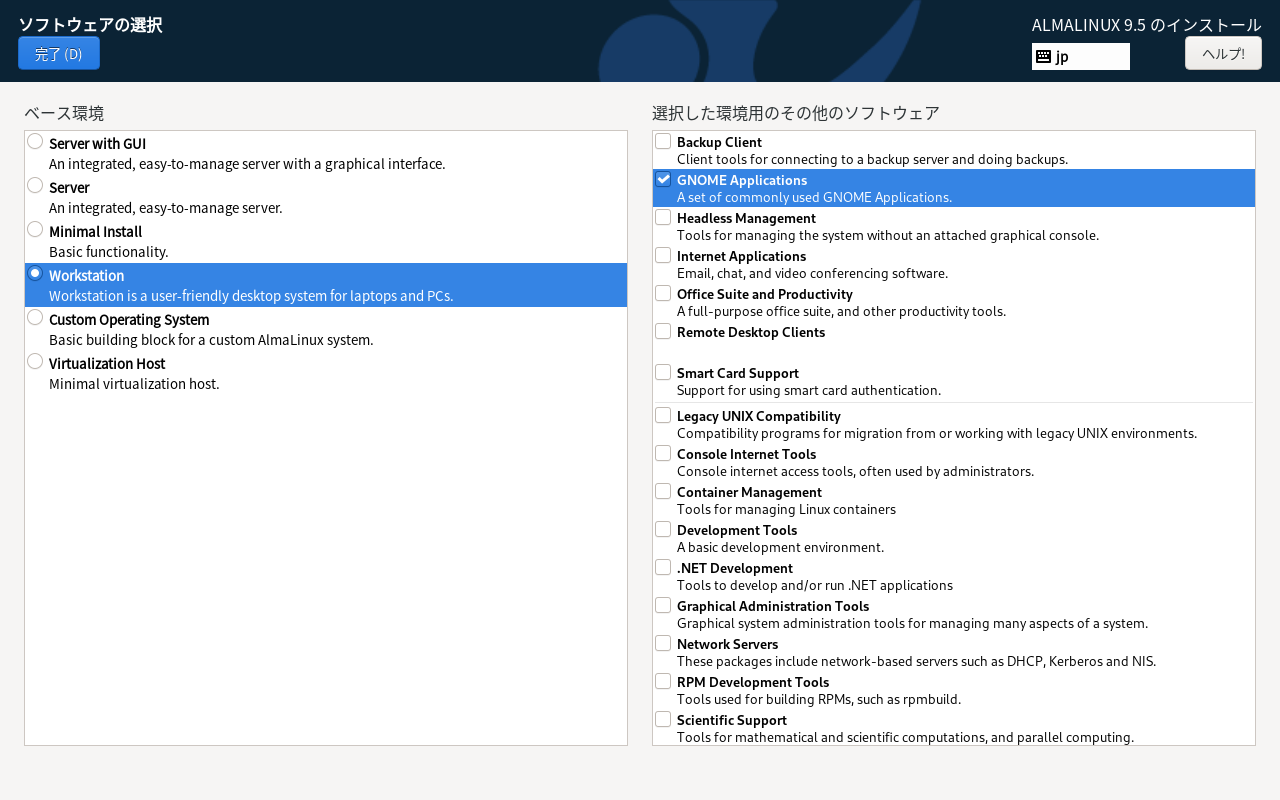Toggle Remote Desktop Clients checkbox
The image size is (1280, 800).
tap(663, 332)
